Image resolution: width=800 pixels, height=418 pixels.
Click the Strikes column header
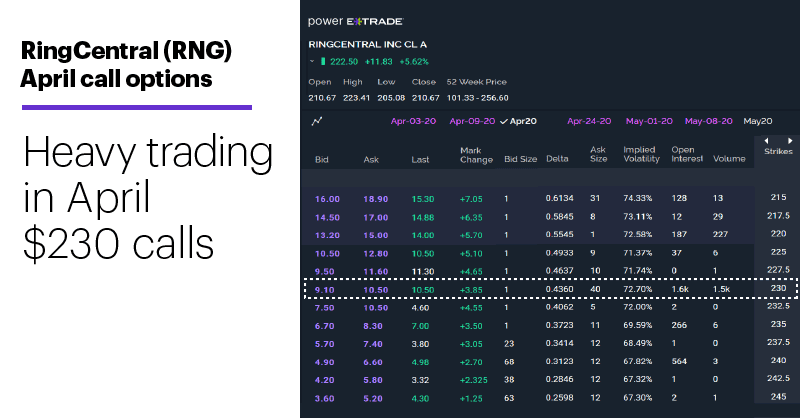[x=778, y=151]
